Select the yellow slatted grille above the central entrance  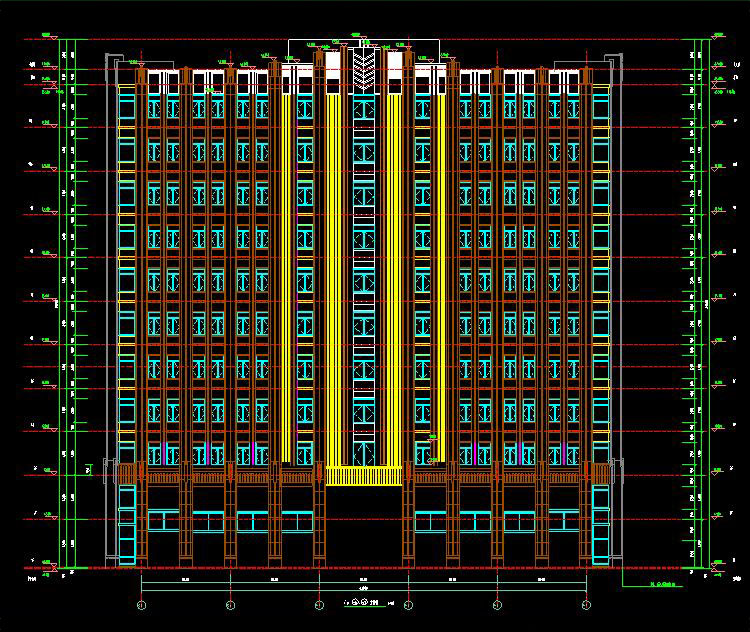click(364, 476)
